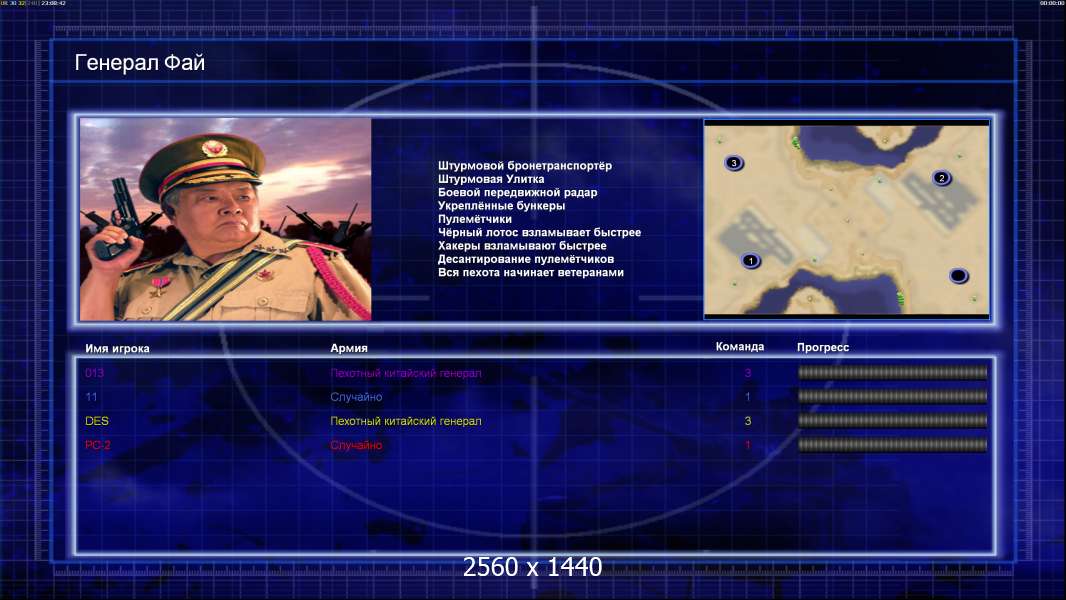Image resolution: width=1066 pixels, height=600 pixels.
Task: Click the "Имя игрока" column header
Action: pos(117,348)
